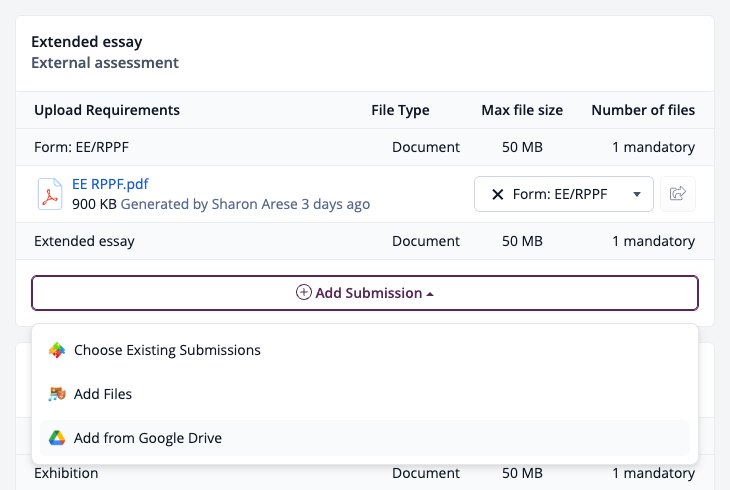Click the 'Extended essay' section heading
730x490 pixels.
click(87, 42)
